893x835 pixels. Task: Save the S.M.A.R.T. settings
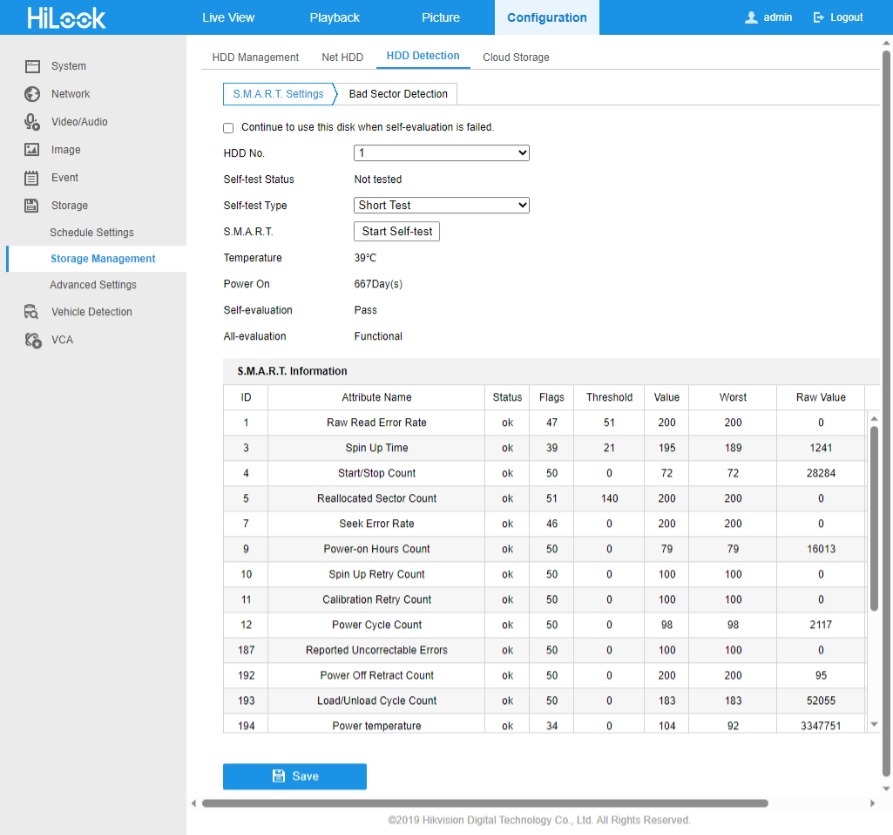(294, 776)
